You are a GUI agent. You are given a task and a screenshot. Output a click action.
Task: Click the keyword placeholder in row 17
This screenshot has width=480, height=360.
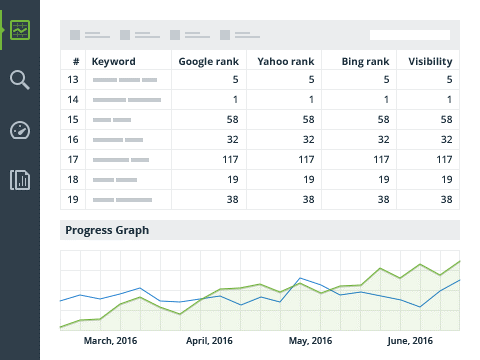121,160
